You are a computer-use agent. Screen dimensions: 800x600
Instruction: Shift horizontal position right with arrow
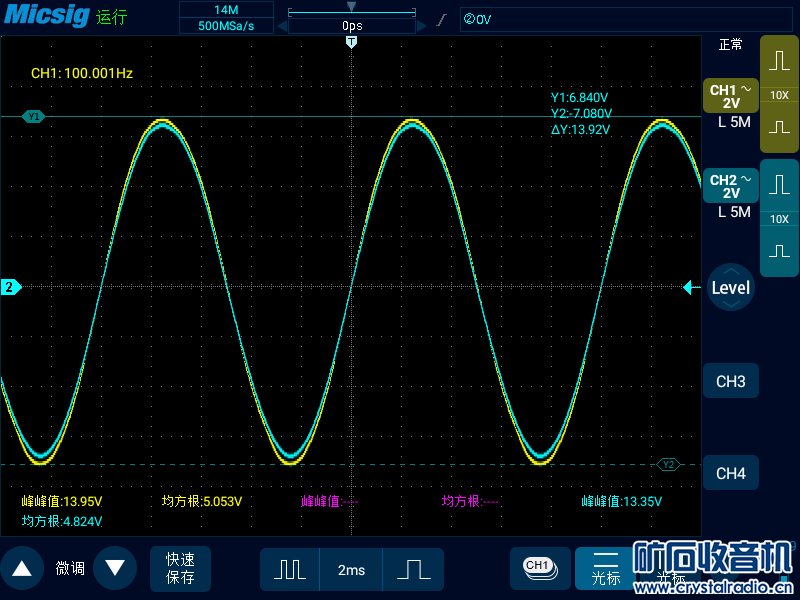coord(421,26)
